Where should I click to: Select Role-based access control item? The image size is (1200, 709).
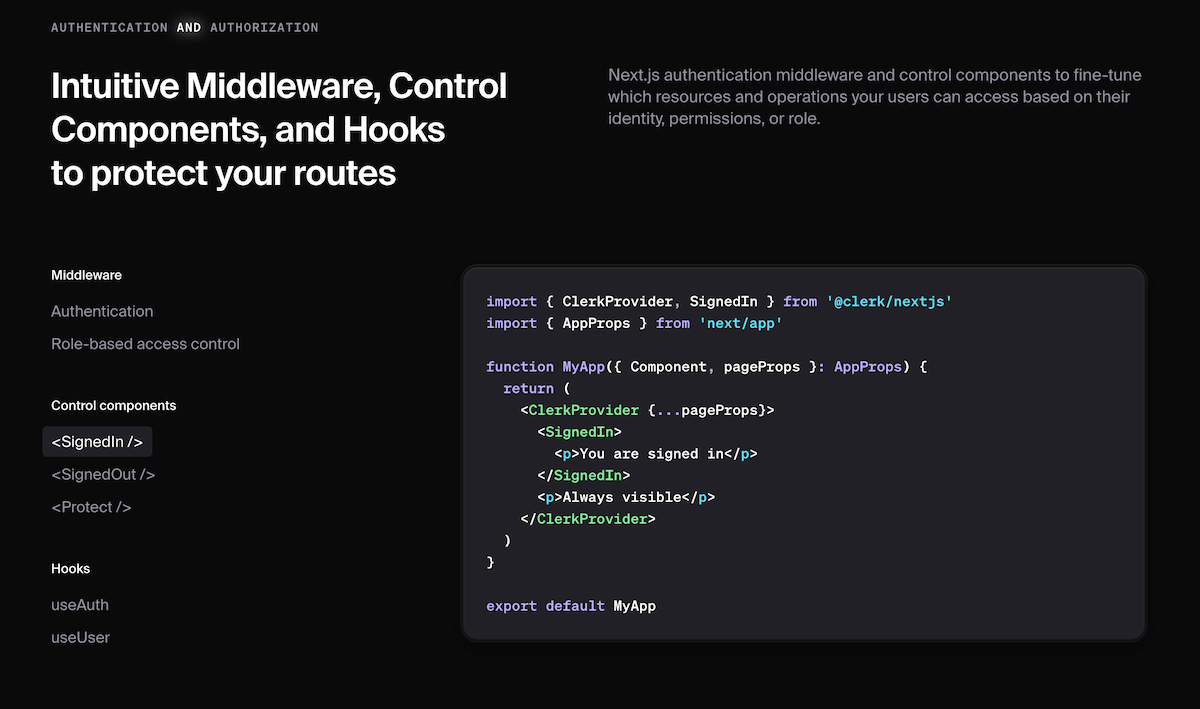[x=145, y=344]
